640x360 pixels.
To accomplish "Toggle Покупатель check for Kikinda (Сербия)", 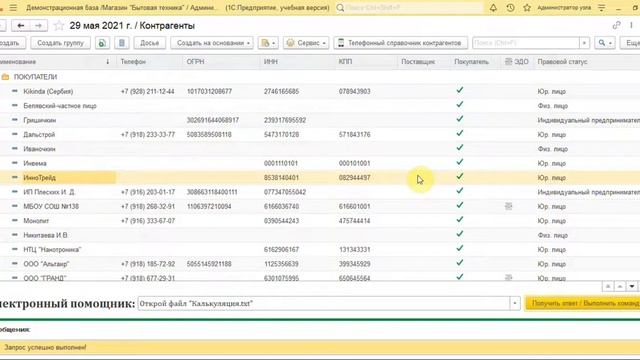I will [x=460, y=90].
